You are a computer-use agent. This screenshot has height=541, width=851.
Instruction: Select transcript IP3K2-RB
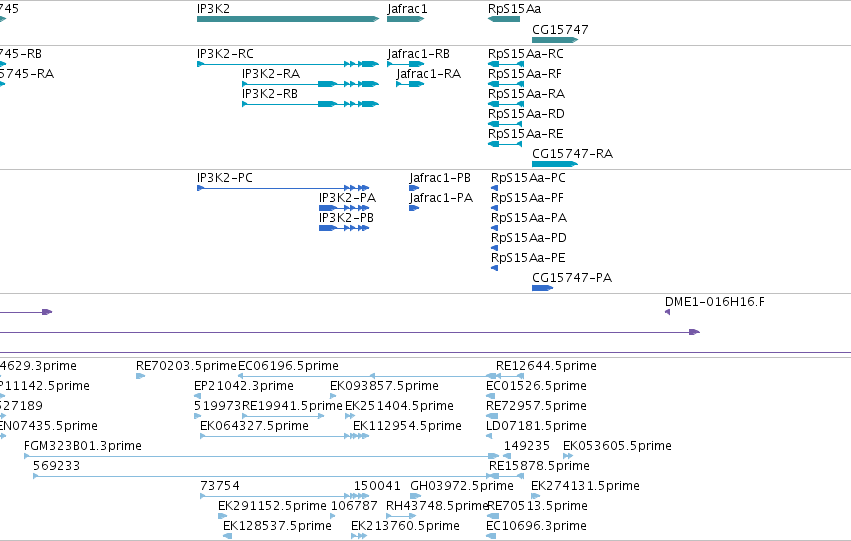310,104
